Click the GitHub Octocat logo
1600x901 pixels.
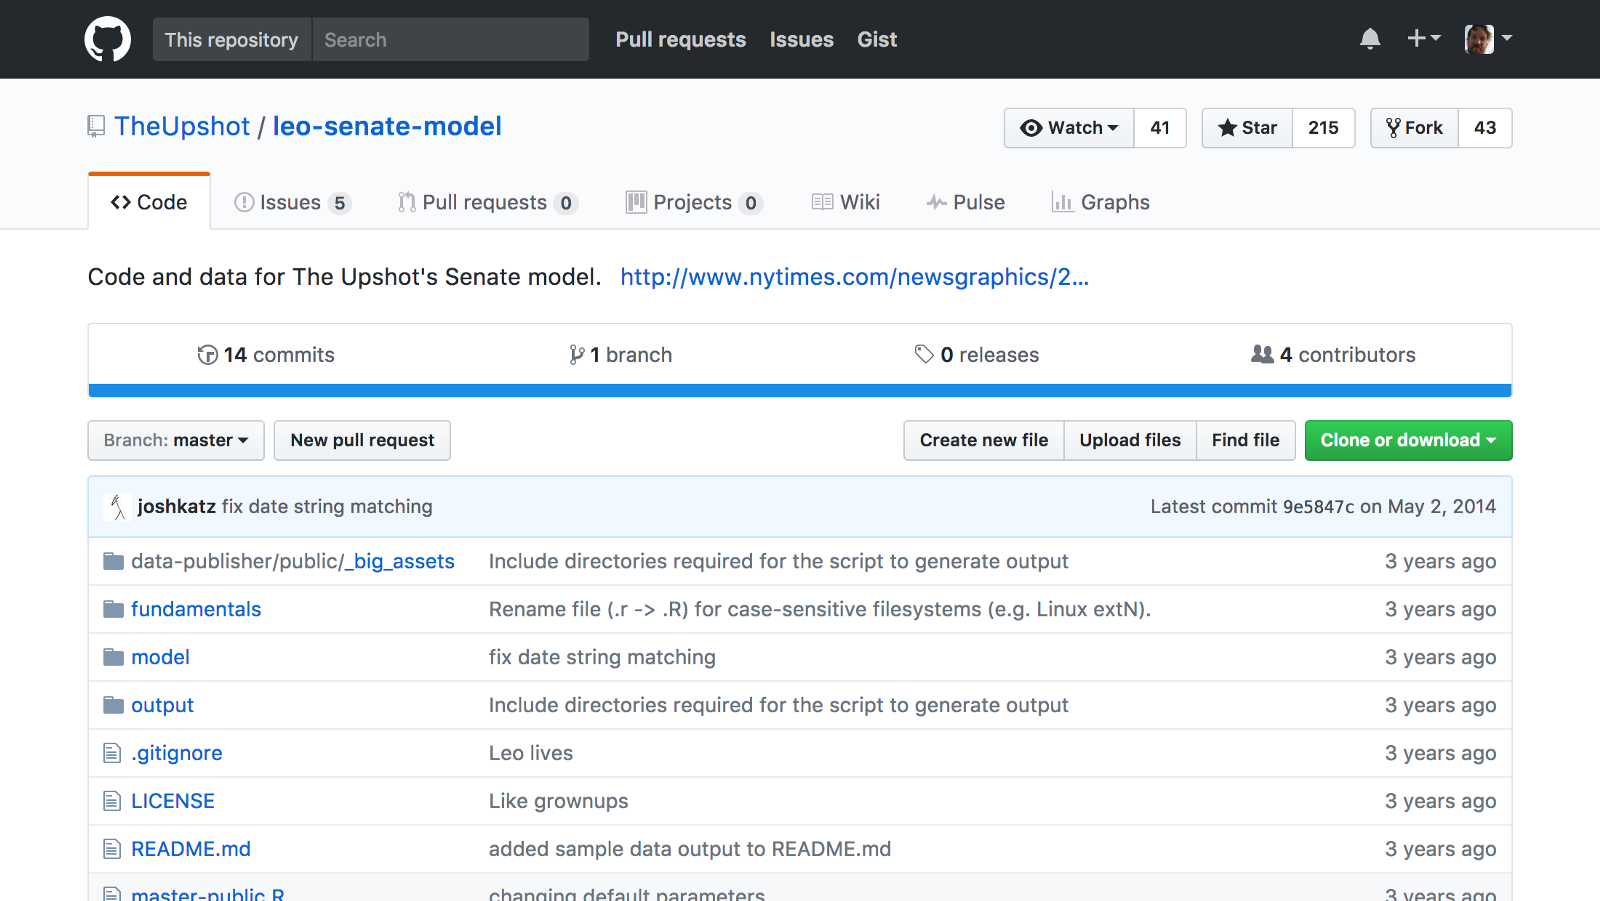tap(107, 39)
